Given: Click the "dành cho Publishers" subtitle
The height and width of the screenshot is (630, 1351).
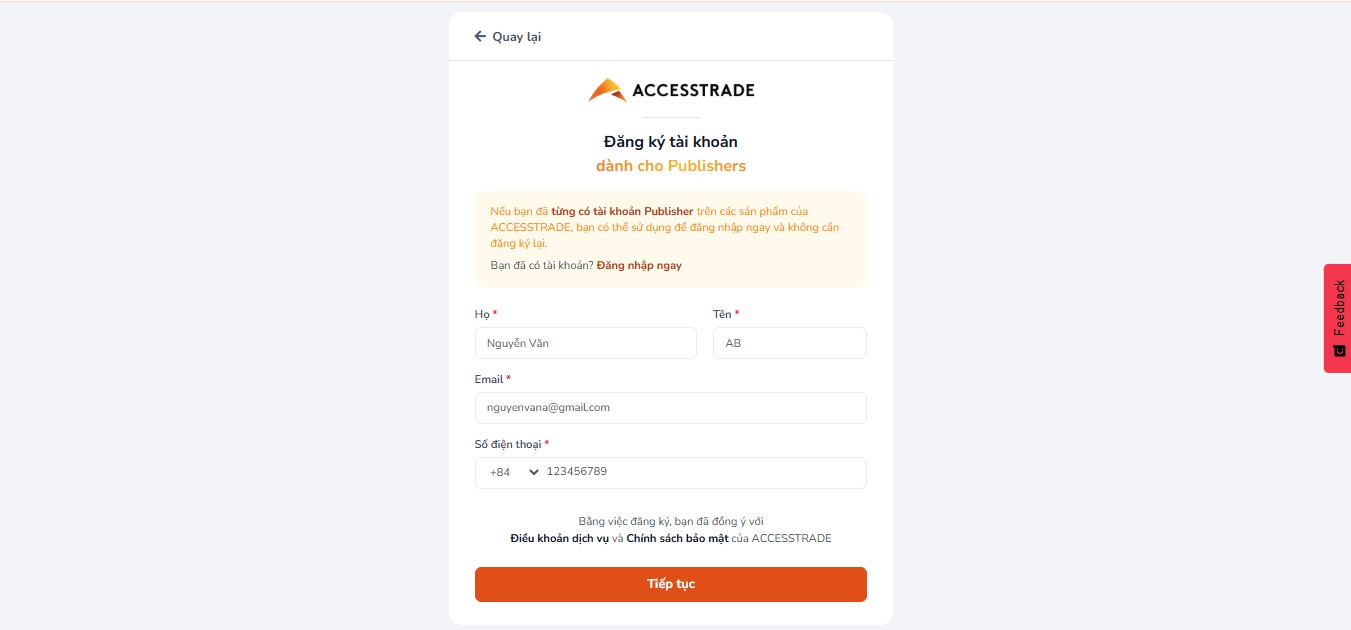Looking at the screenshot, I should [x=670, y=166].
